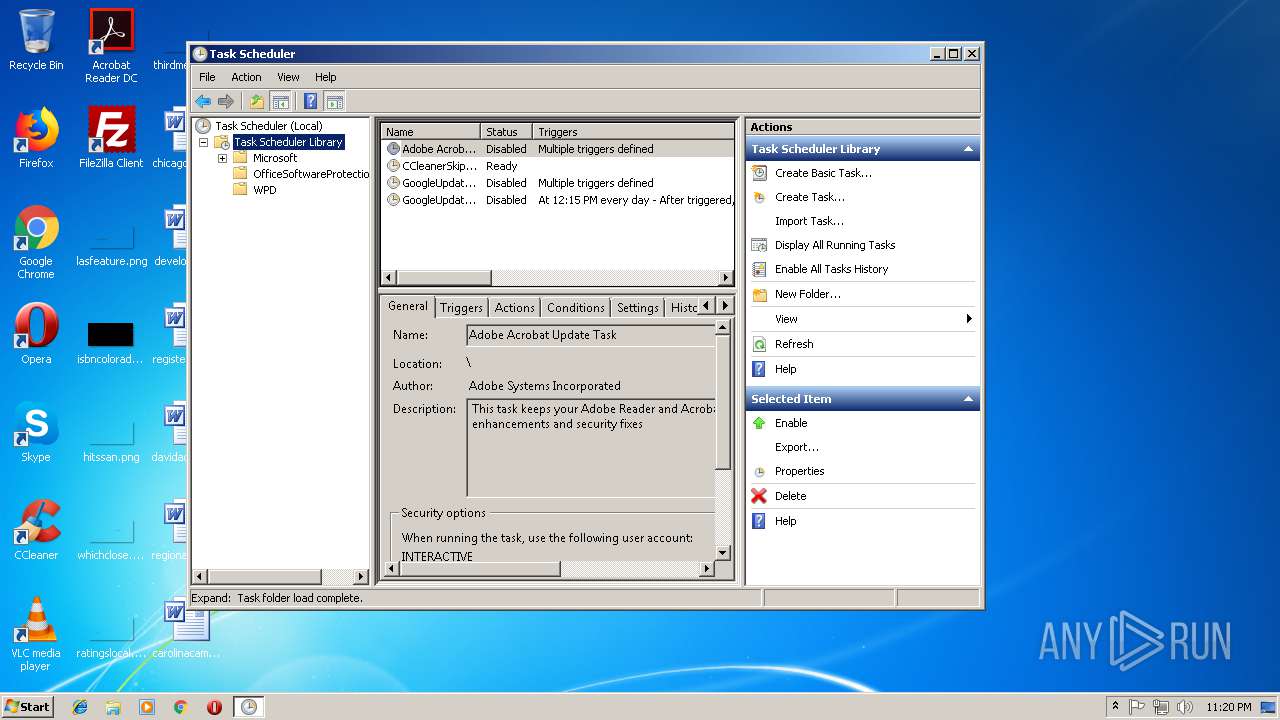
Task: Sort tasks by the Status column header
Action: (506, 132)
